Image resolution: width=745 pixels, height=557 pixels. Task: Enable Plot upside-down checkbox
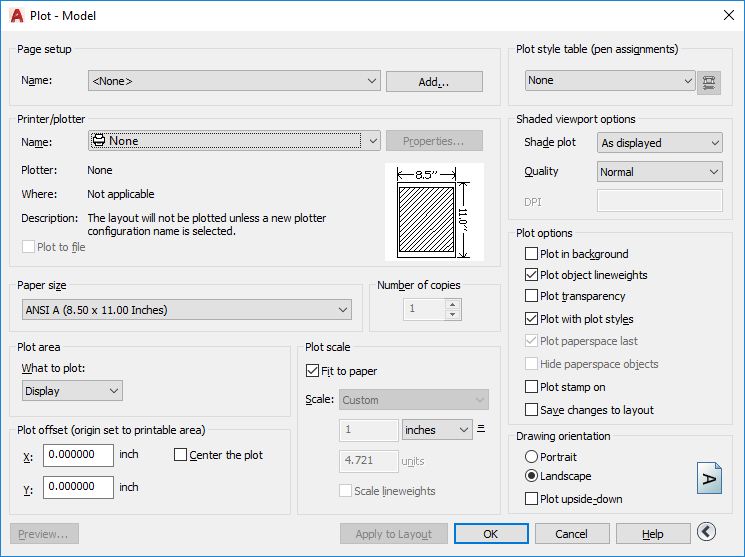tap(532, 499)
